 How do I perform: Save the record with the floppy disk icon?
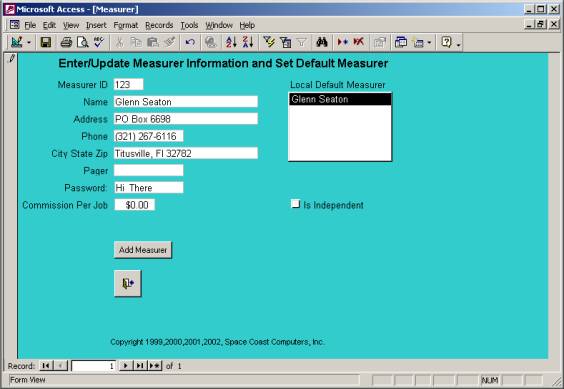point(46,42)
